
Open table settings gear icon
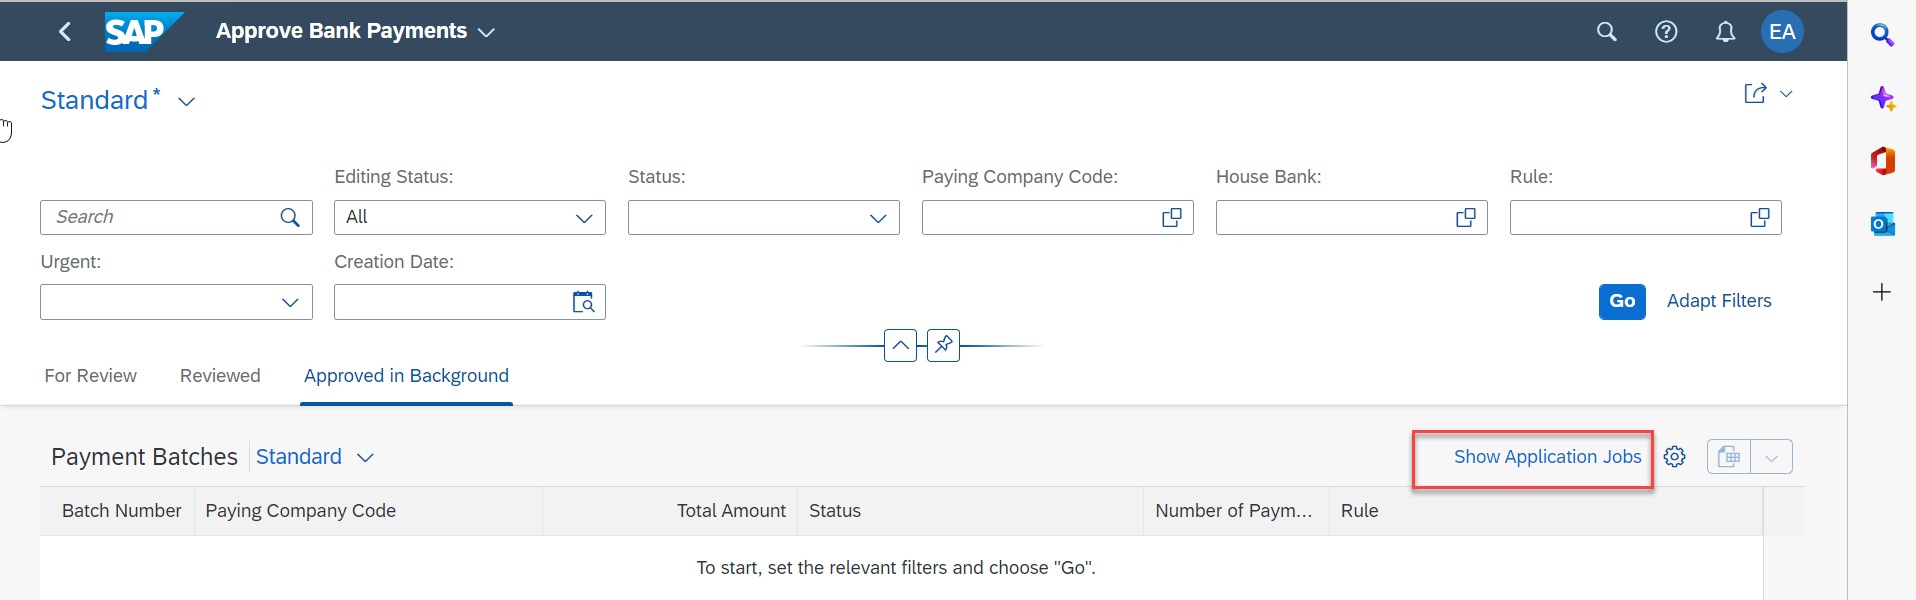tap(1675, 457)
